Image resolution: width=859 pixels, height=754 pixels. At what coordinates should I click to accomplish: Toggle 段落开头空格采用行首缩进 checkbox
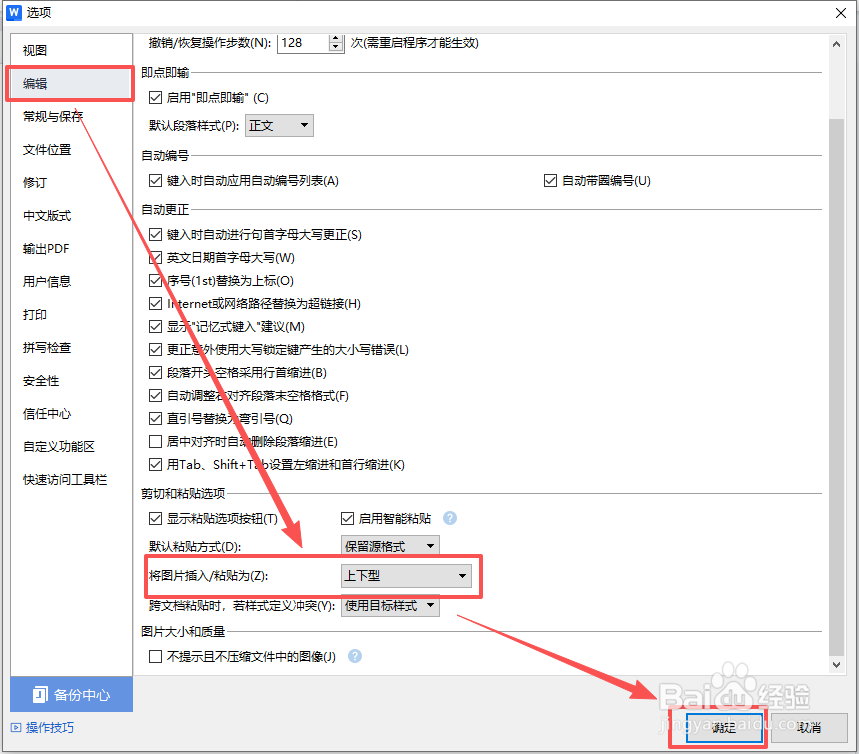click(x=156, y=373)
